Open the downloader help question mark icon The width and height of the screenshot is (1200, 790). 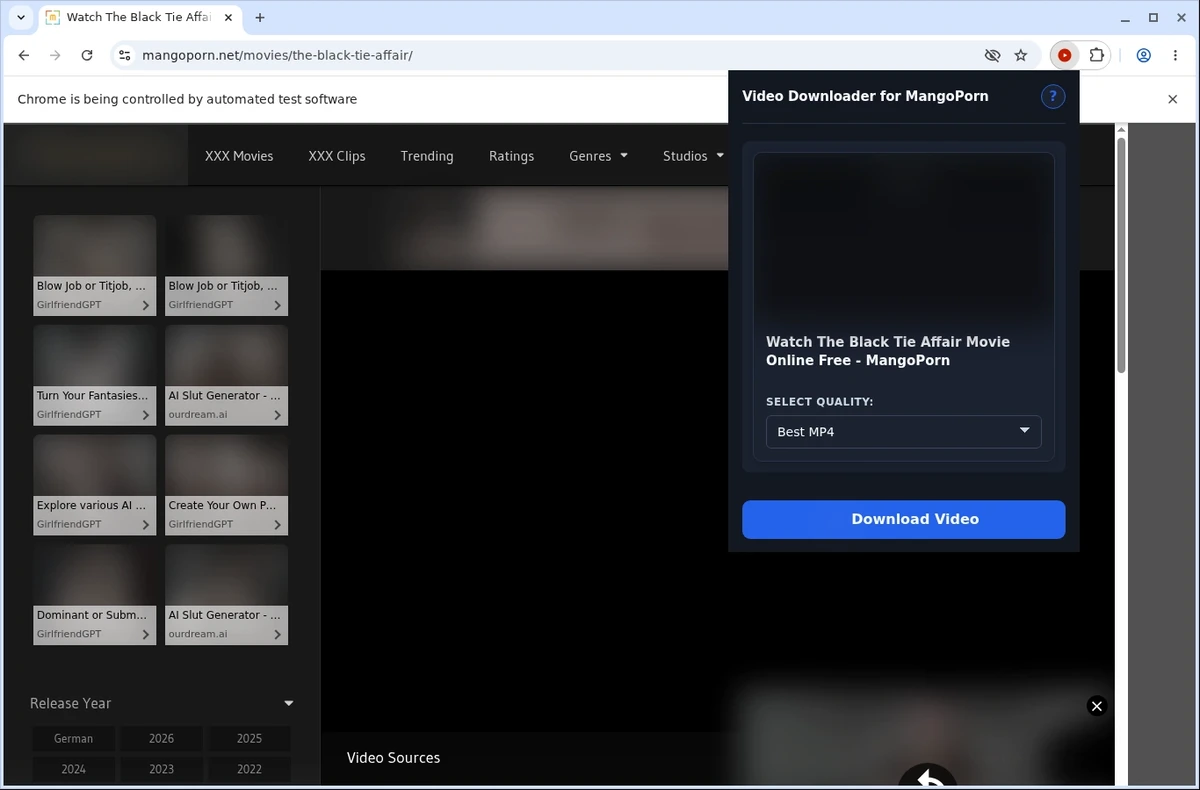[x=1053, y=97]
